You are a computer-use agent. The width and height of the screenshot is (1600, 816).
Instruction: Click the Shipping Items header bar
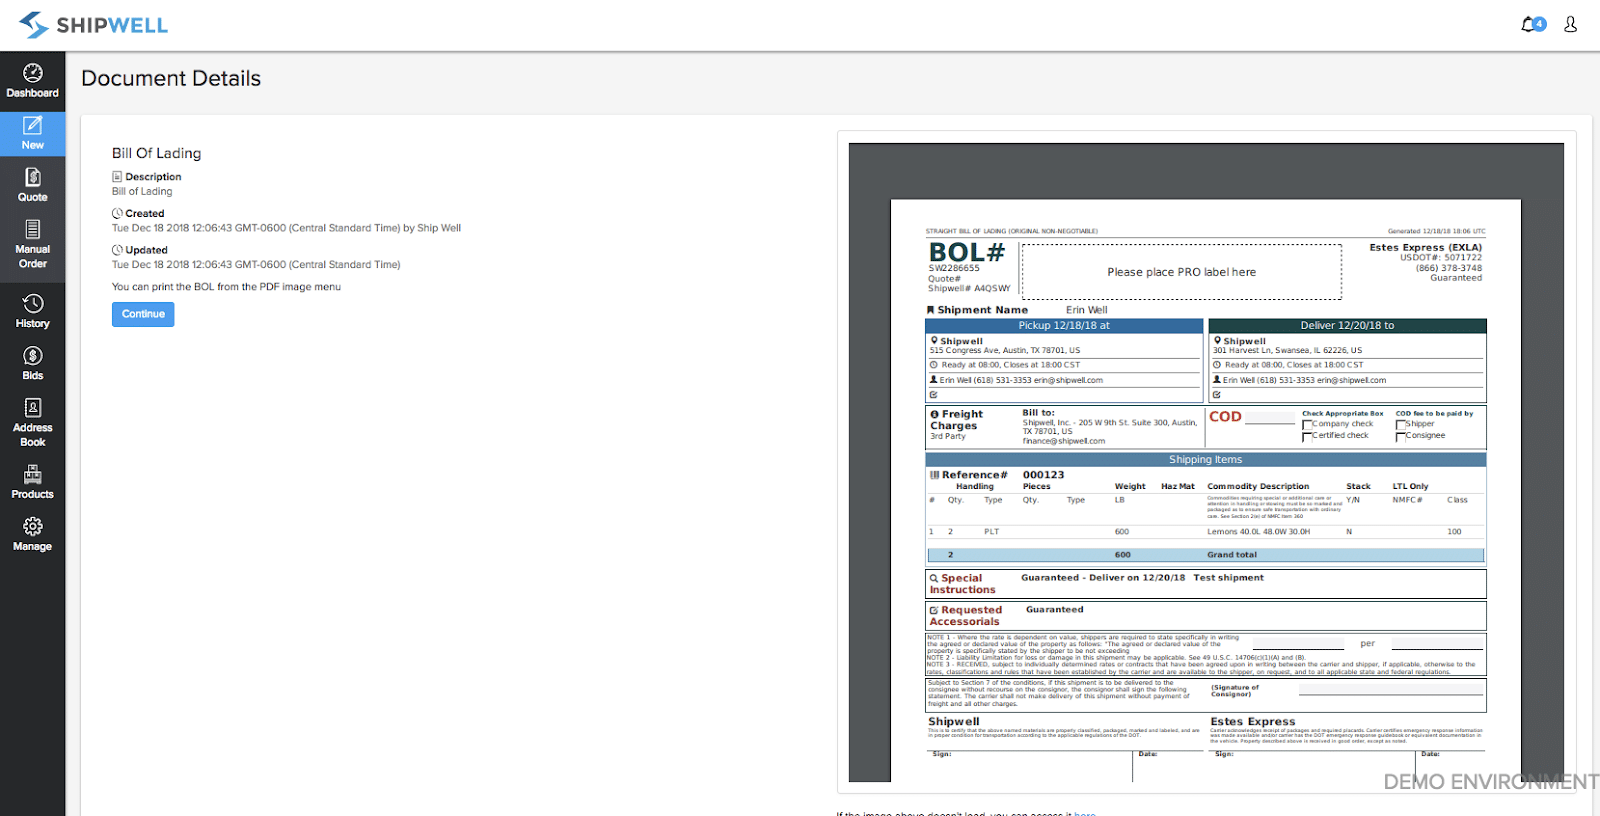click(1206, 460)
